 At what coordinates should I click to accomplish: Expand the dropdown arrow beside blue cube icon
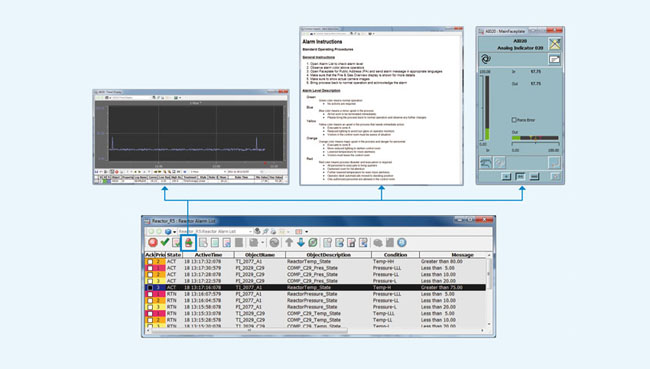click(x=175, y=231)
